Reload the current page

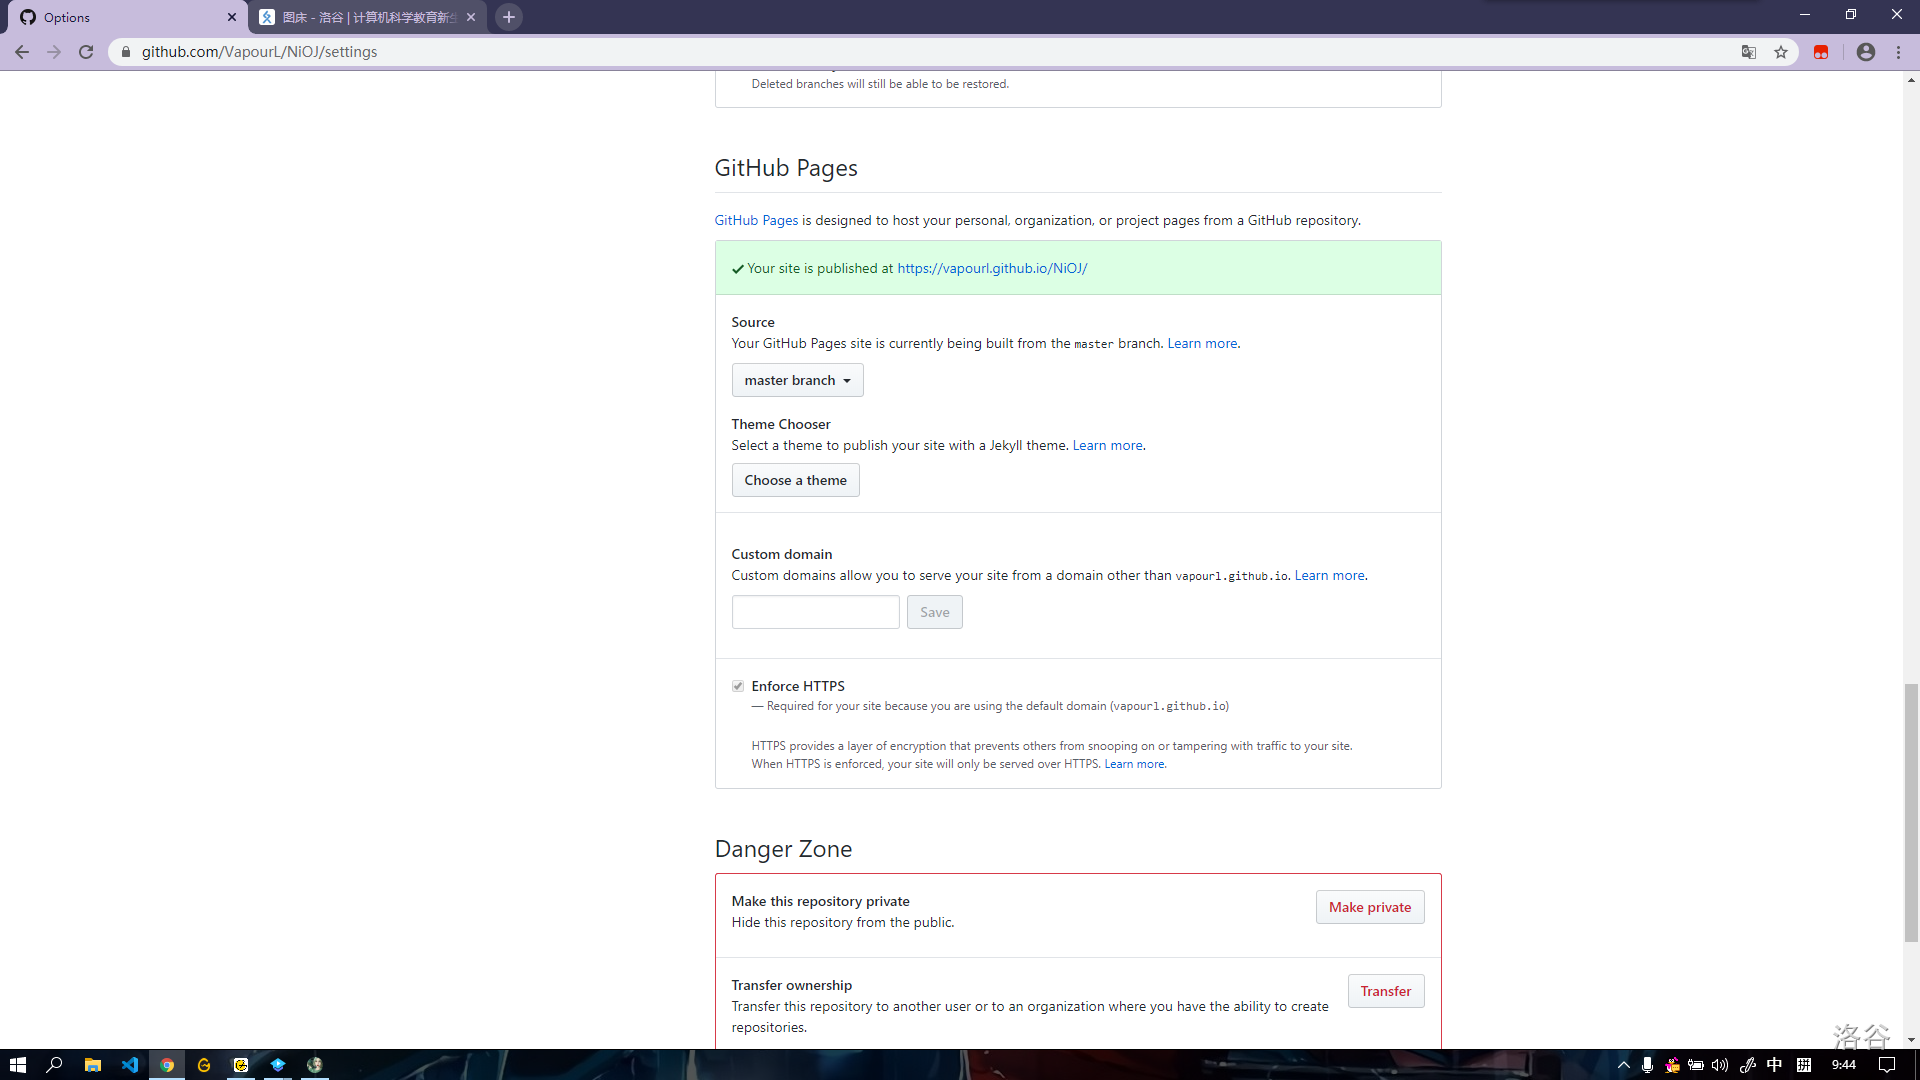[x=86, y=52]
